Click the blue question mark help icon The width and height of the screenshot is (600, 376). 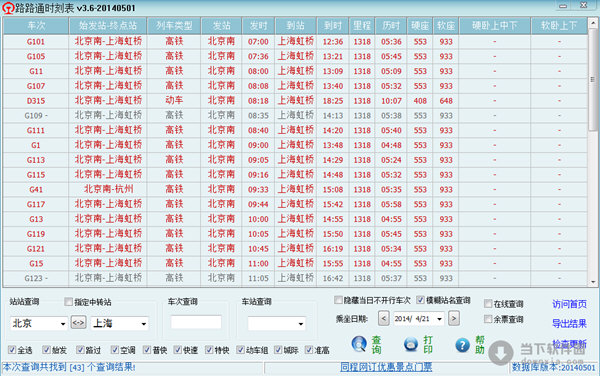click(x=462, y=345)
